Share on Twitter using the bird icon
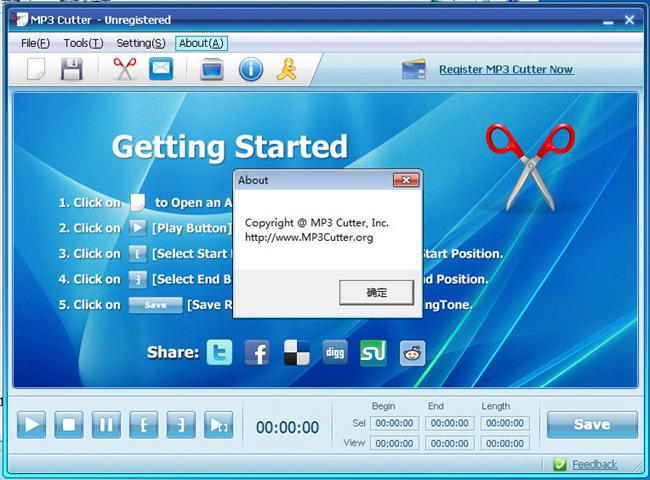 tap(220, 352)
